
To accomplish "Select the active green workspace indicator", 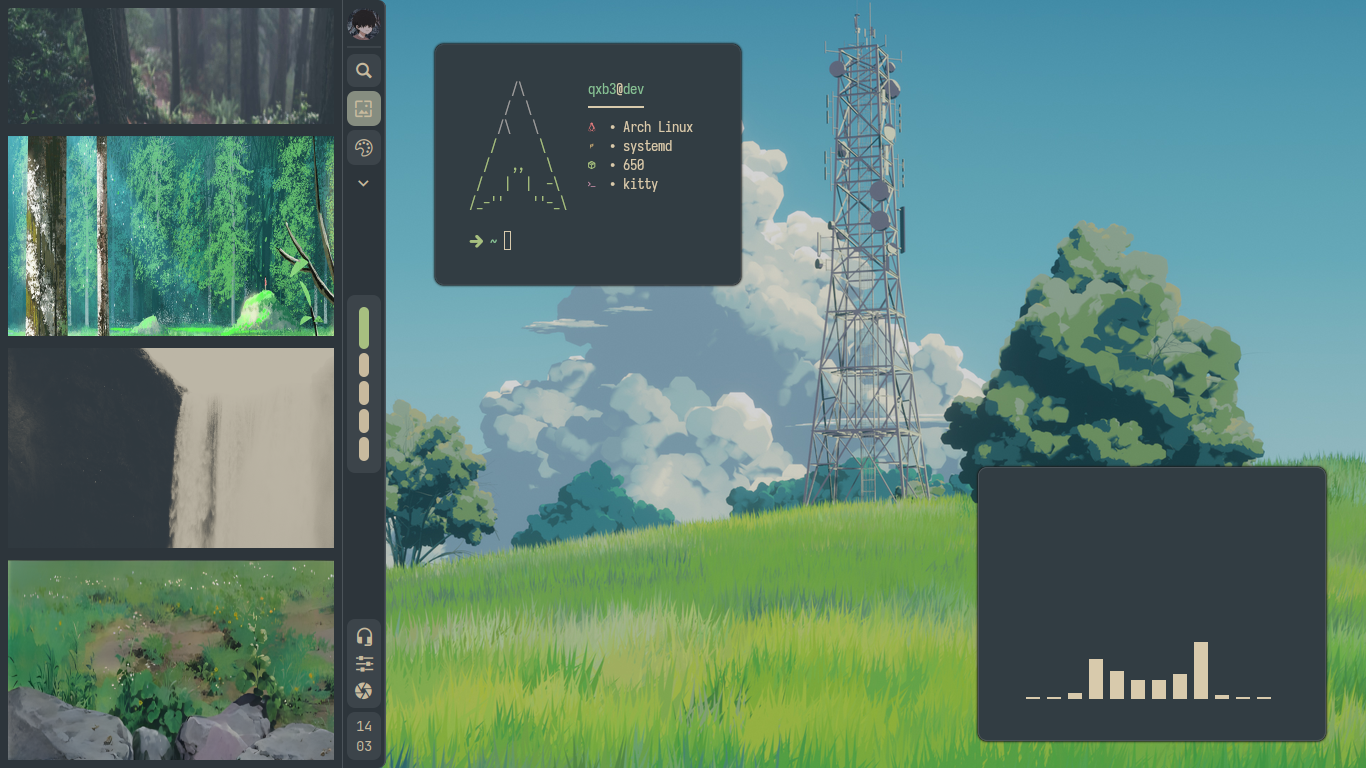I will tap(364, 328).
